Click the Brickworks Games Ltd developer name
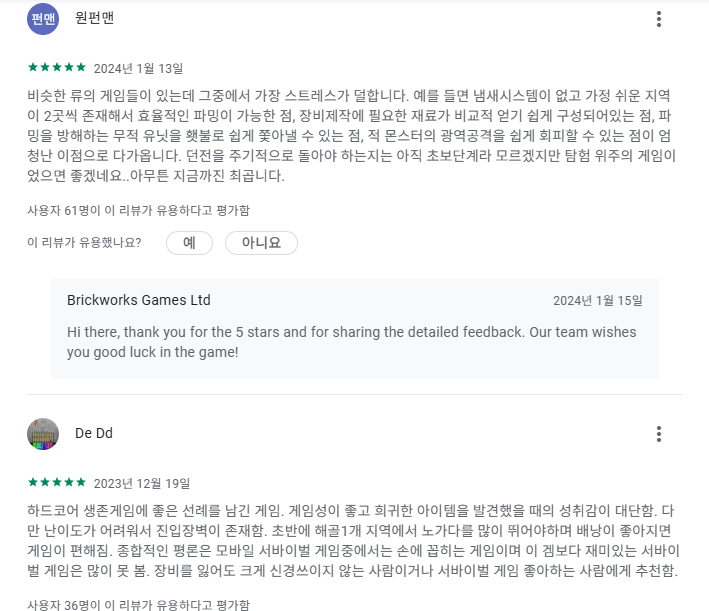This screenshot has height=611, width=709. click(139, 300)
